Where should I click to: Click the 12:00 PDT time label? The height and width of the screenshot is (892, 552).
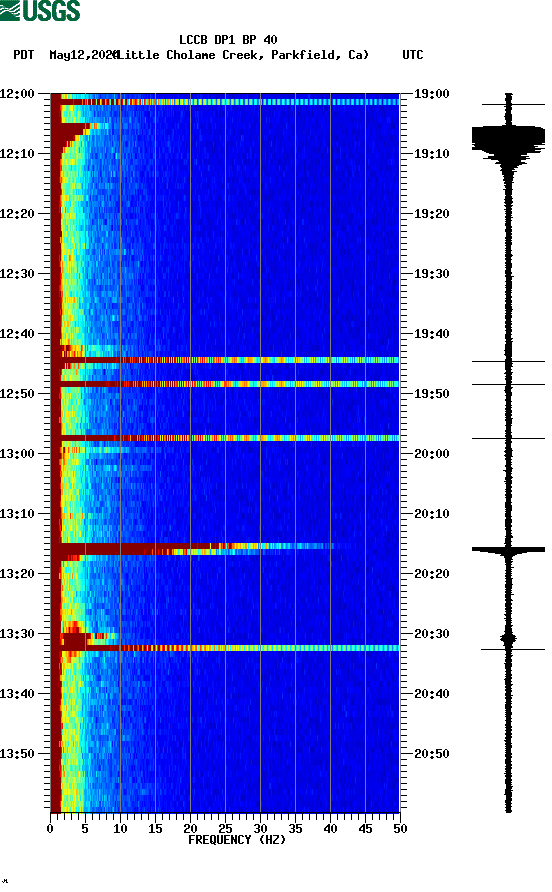pos(17,93)
